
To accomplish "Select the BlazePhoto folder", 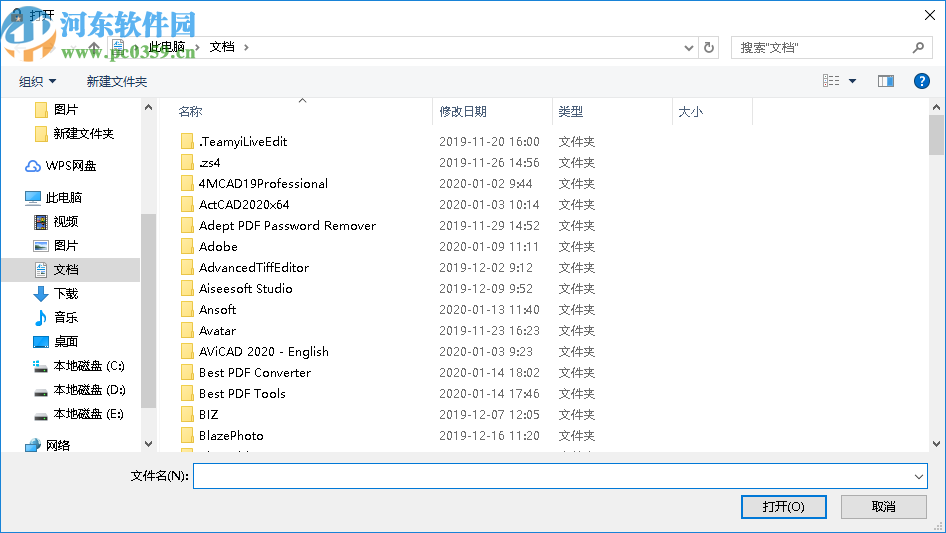I will click(231, 436).
